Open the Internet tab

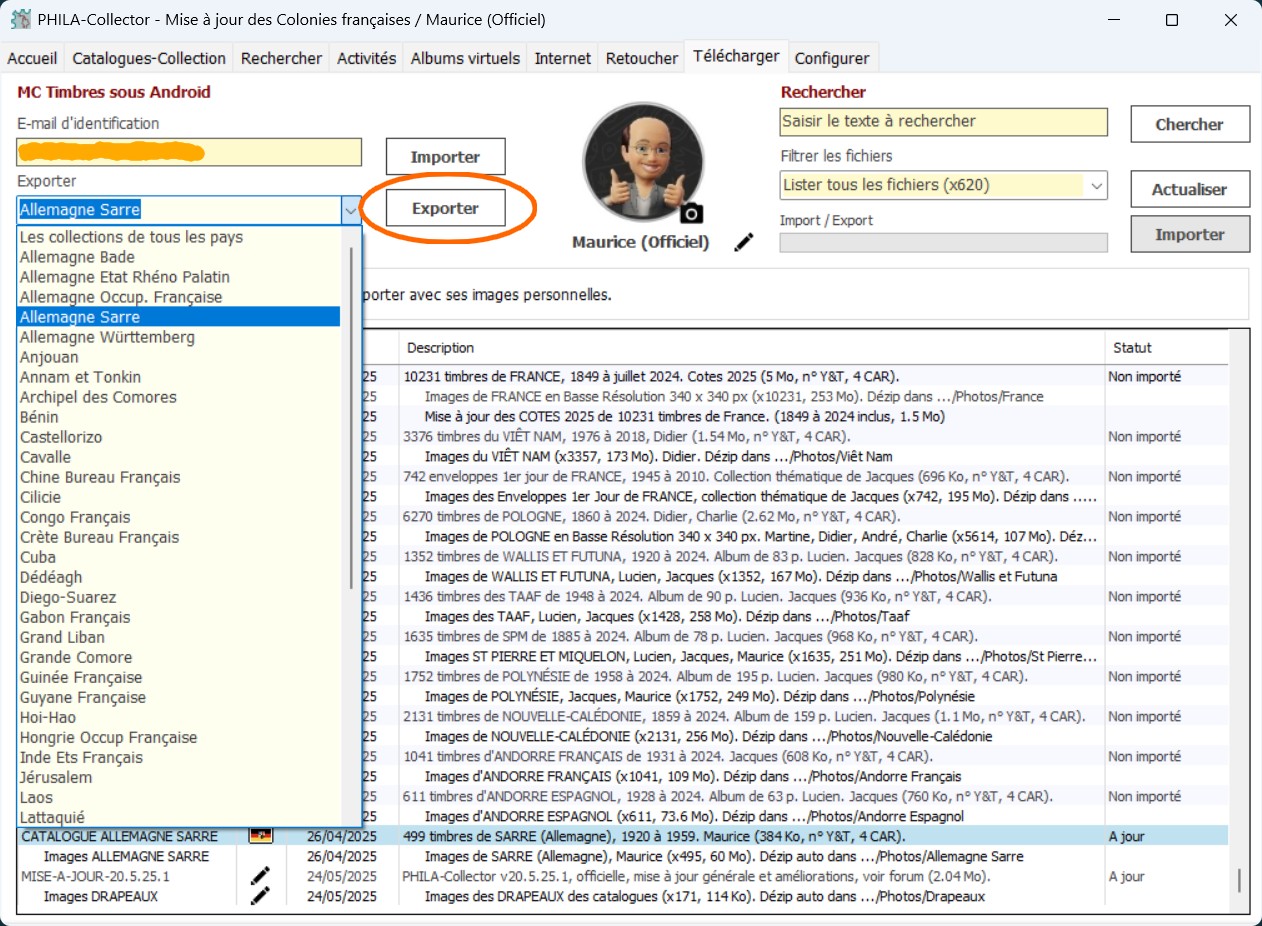(x=563, y=58)
